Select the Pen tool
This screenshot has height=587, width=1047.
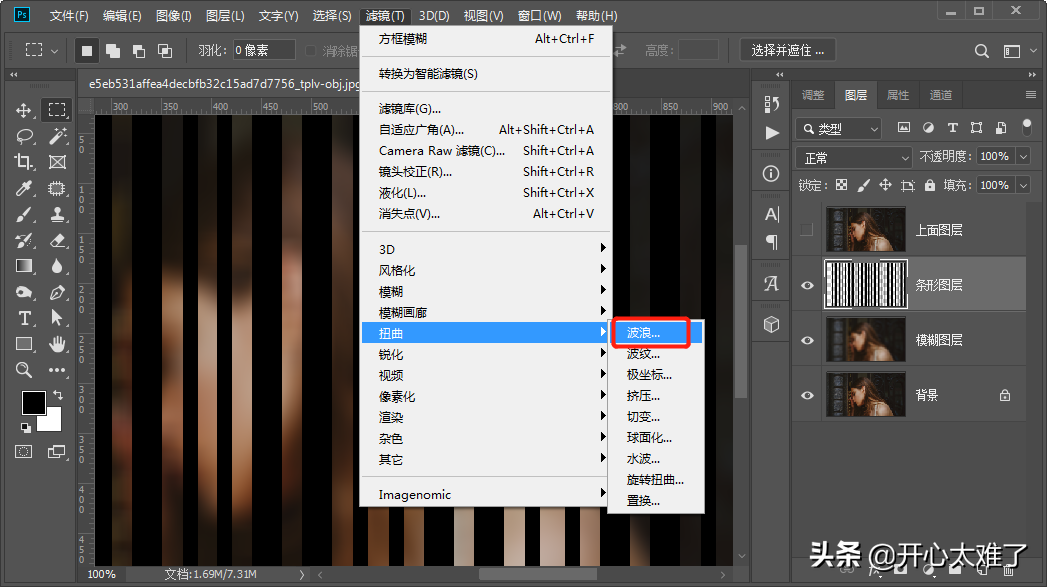(57, 292)
